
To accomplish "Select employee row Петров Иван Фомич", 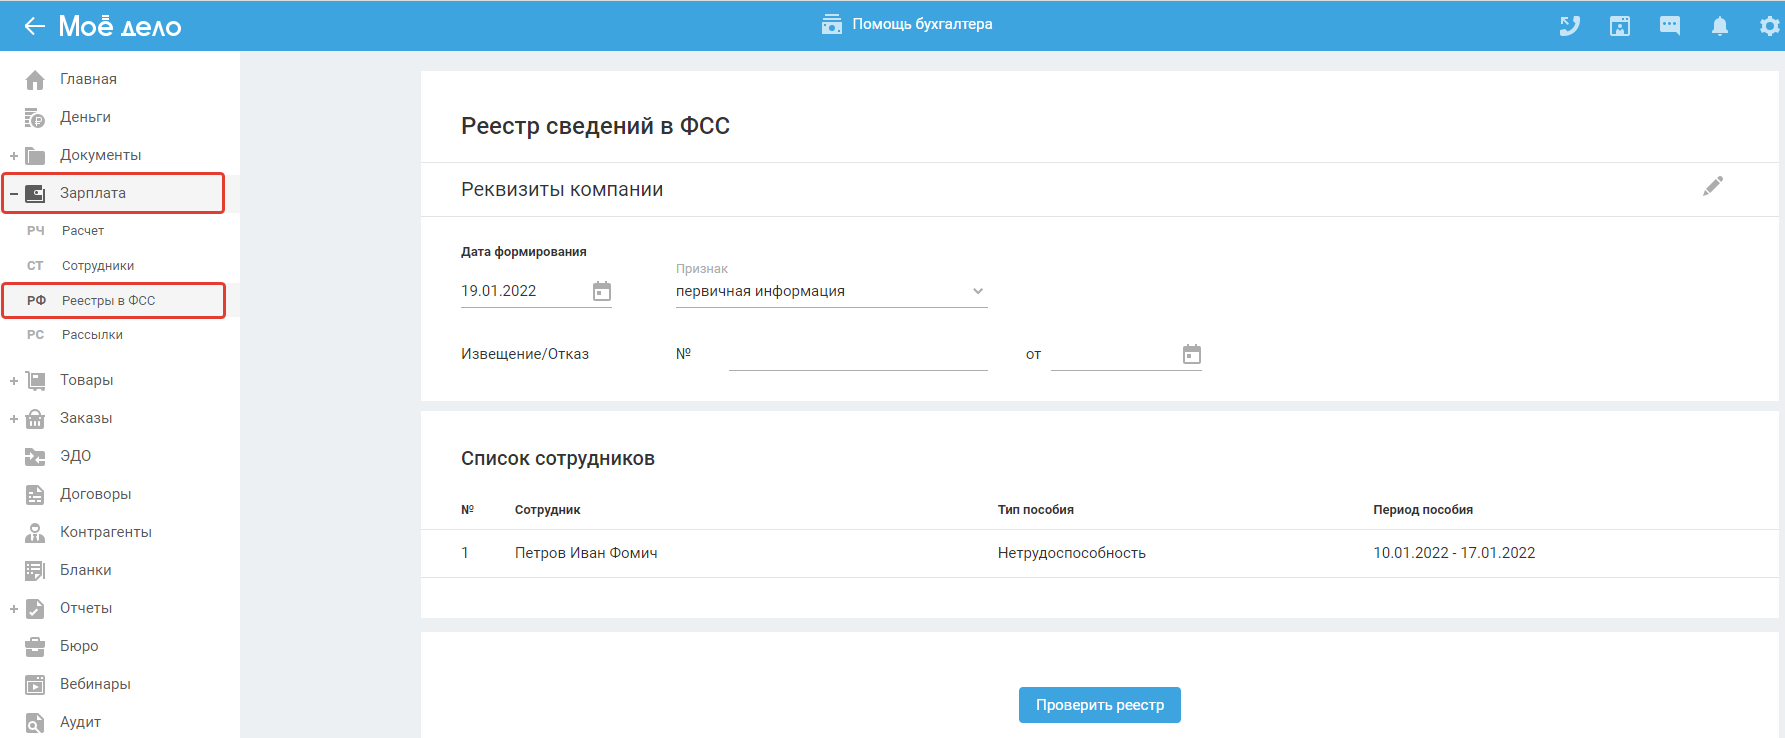I will [586, 553].
